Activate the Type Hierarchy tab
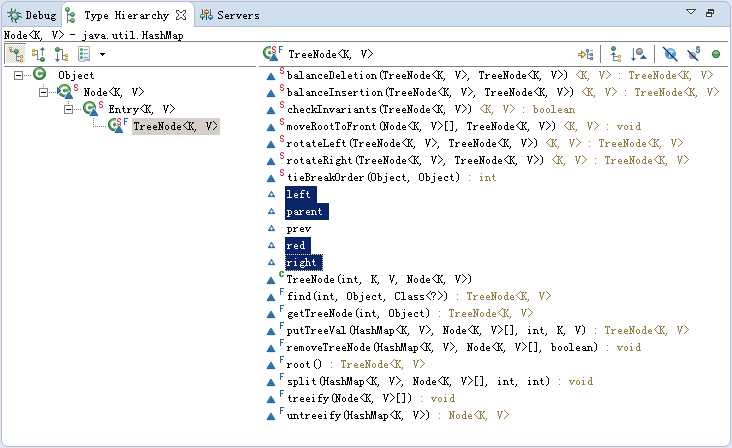 click(126, 15)
